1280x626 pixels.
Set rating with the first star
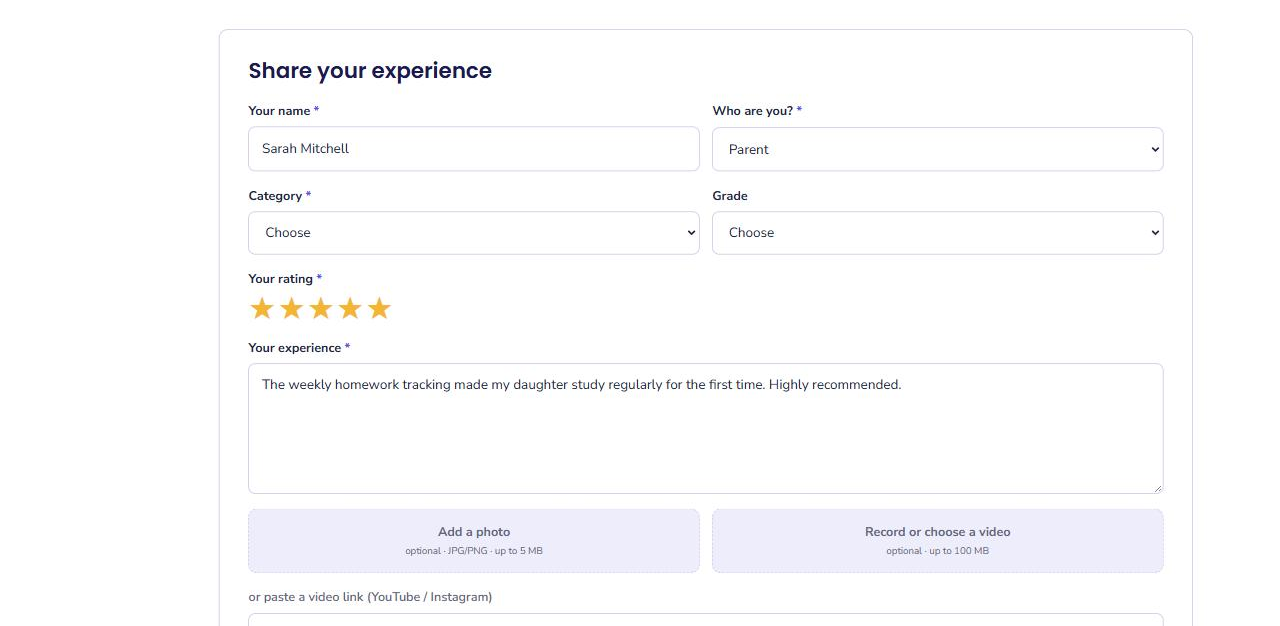[x=261, y=308]
